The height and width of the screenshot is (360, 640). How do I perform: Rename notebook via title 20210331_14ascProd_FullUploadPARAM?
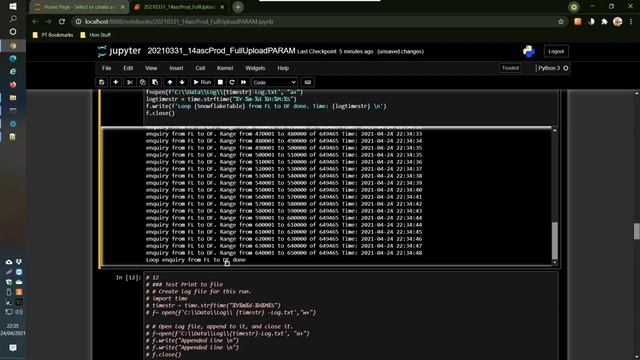point(221,51)
